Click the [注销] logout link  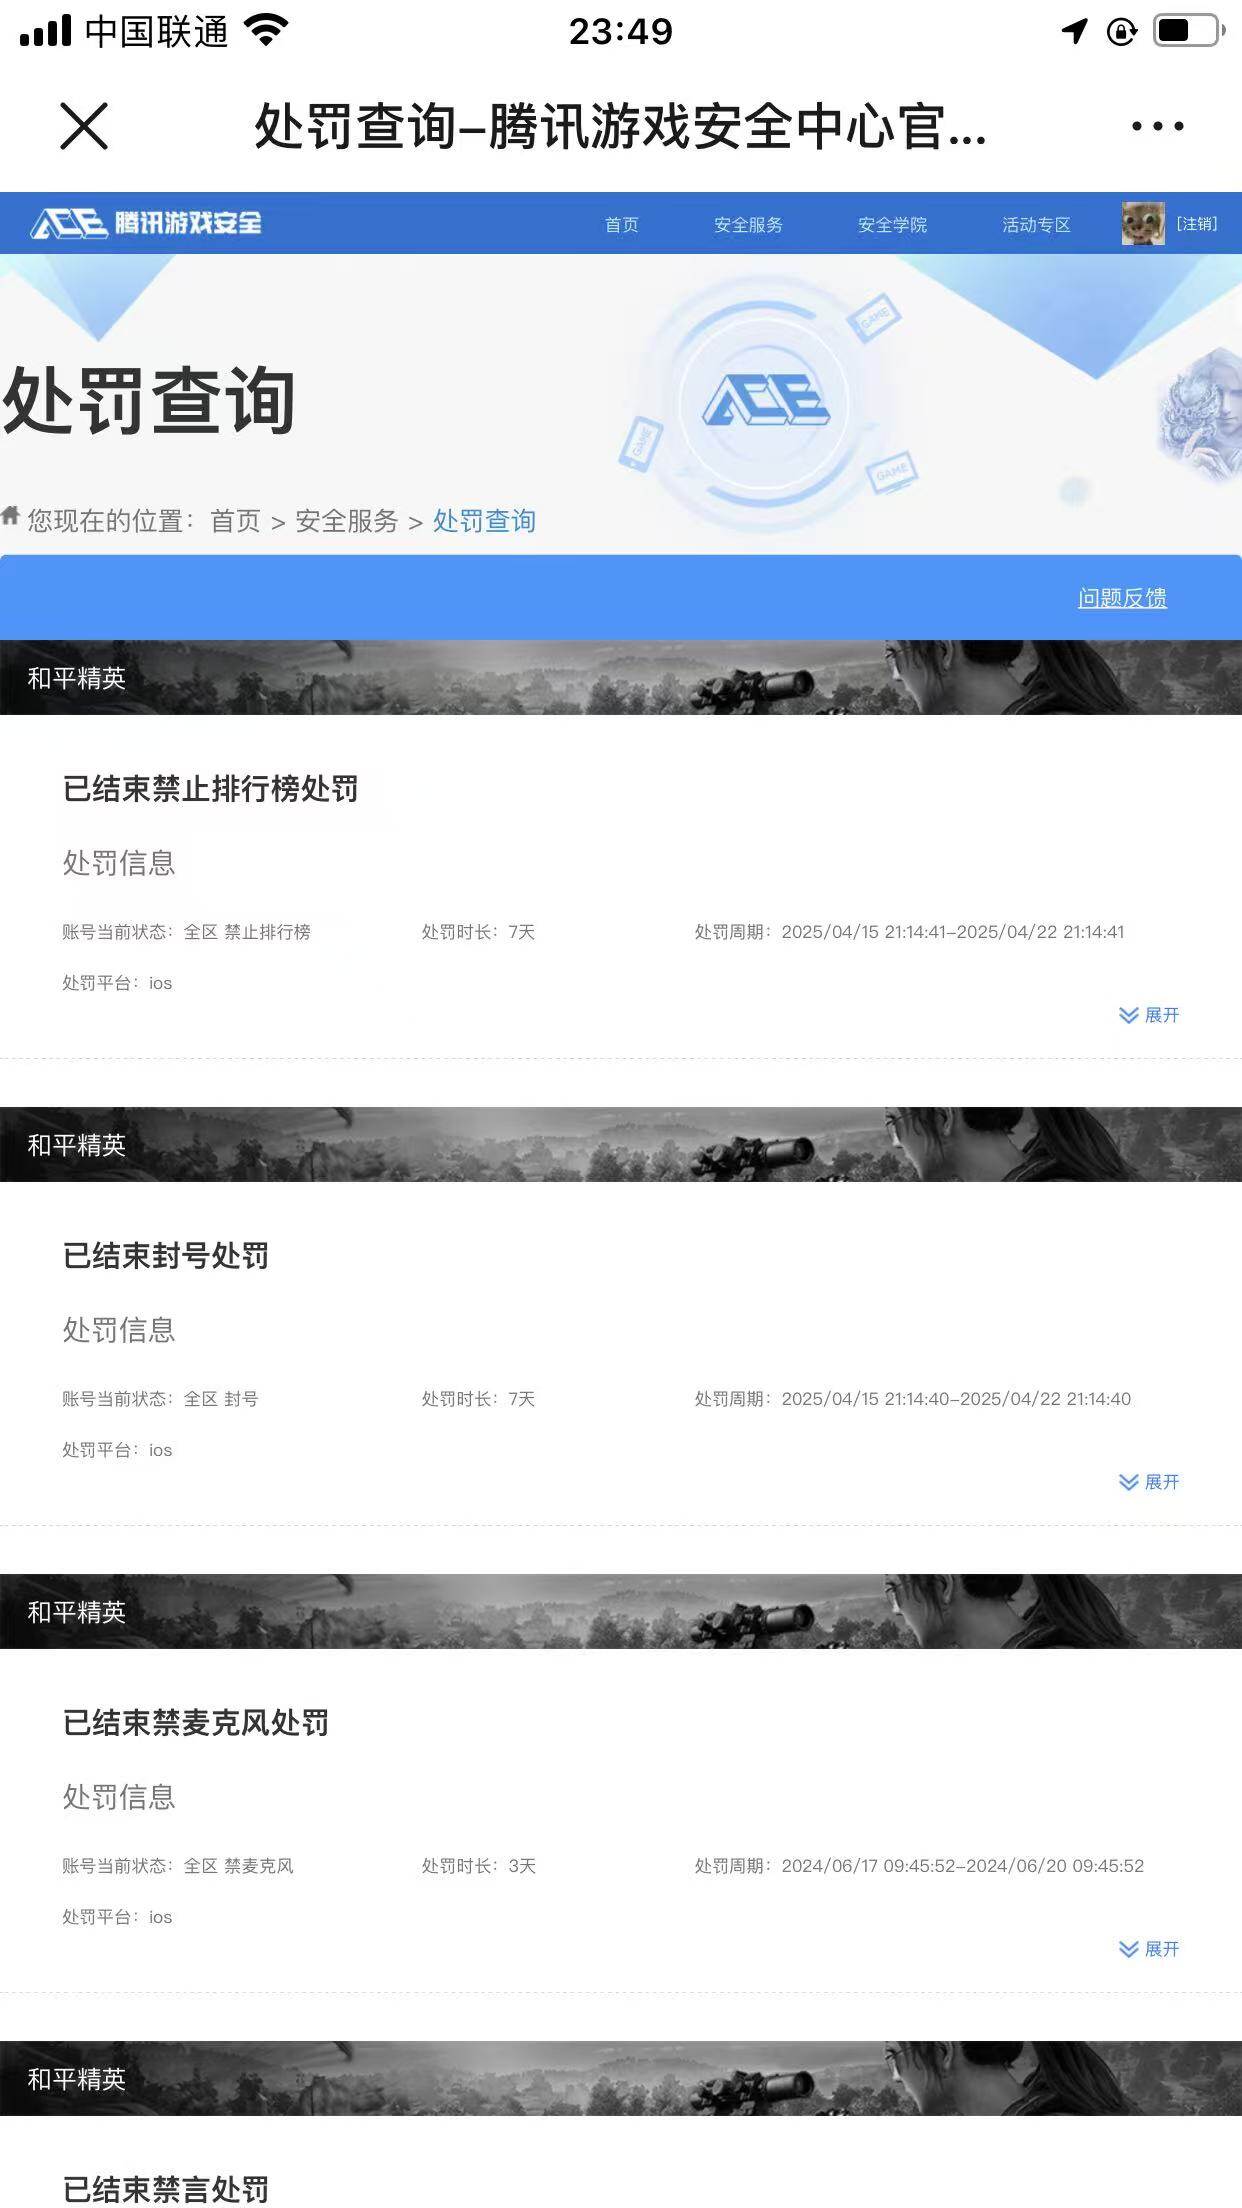[x=1197, y=223]
